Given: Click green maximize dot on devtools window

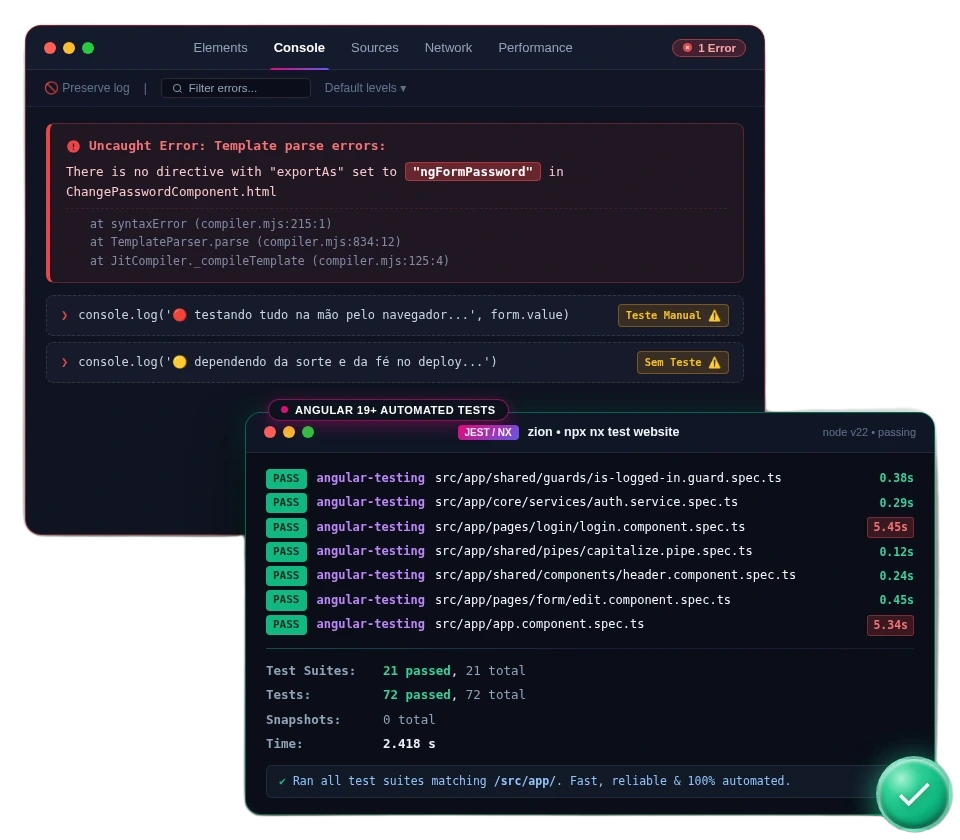Looking at the screenshot, I should tap(88, 48).
